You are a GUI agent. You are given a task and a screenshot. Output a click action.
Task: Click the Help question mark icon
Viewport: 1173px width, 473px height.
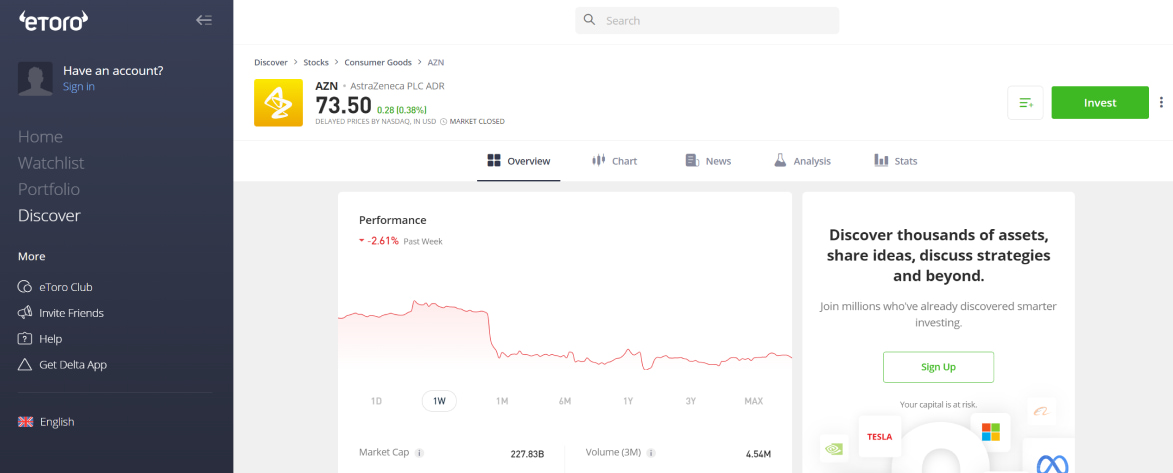25,338
